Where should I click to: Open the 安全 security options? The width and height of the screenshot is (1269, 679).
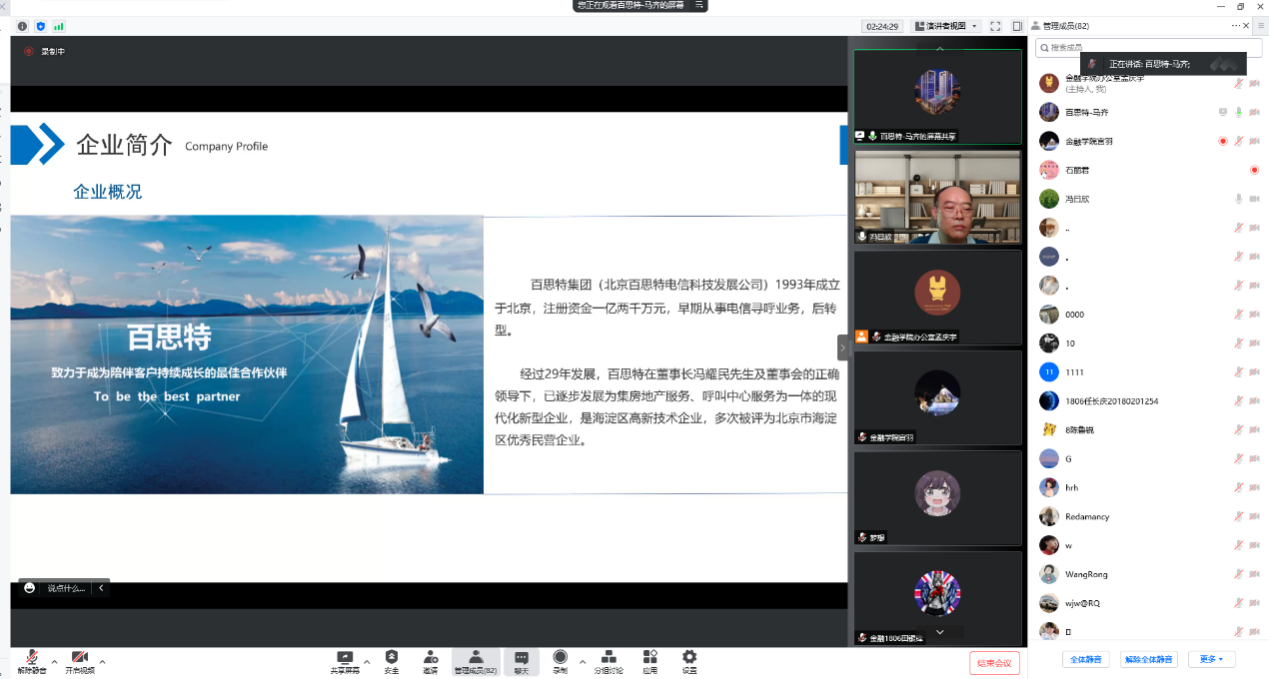391,660
